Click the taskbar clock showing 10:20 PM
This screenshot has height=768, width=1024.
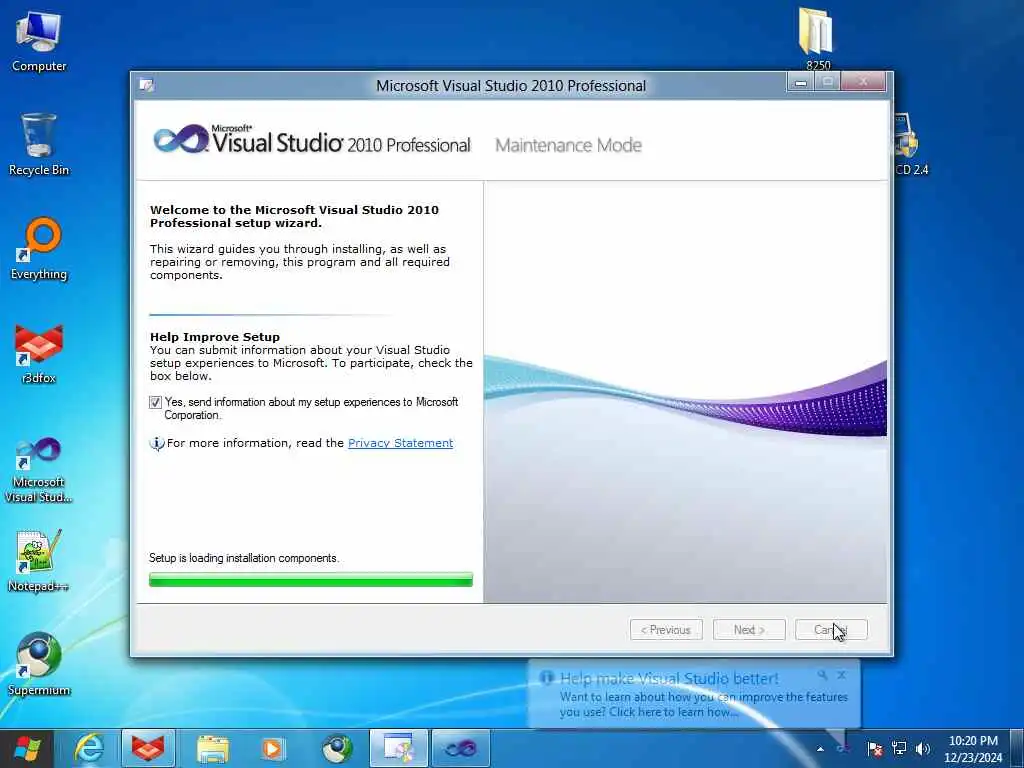pyautogui.click(x=973, y=749)
